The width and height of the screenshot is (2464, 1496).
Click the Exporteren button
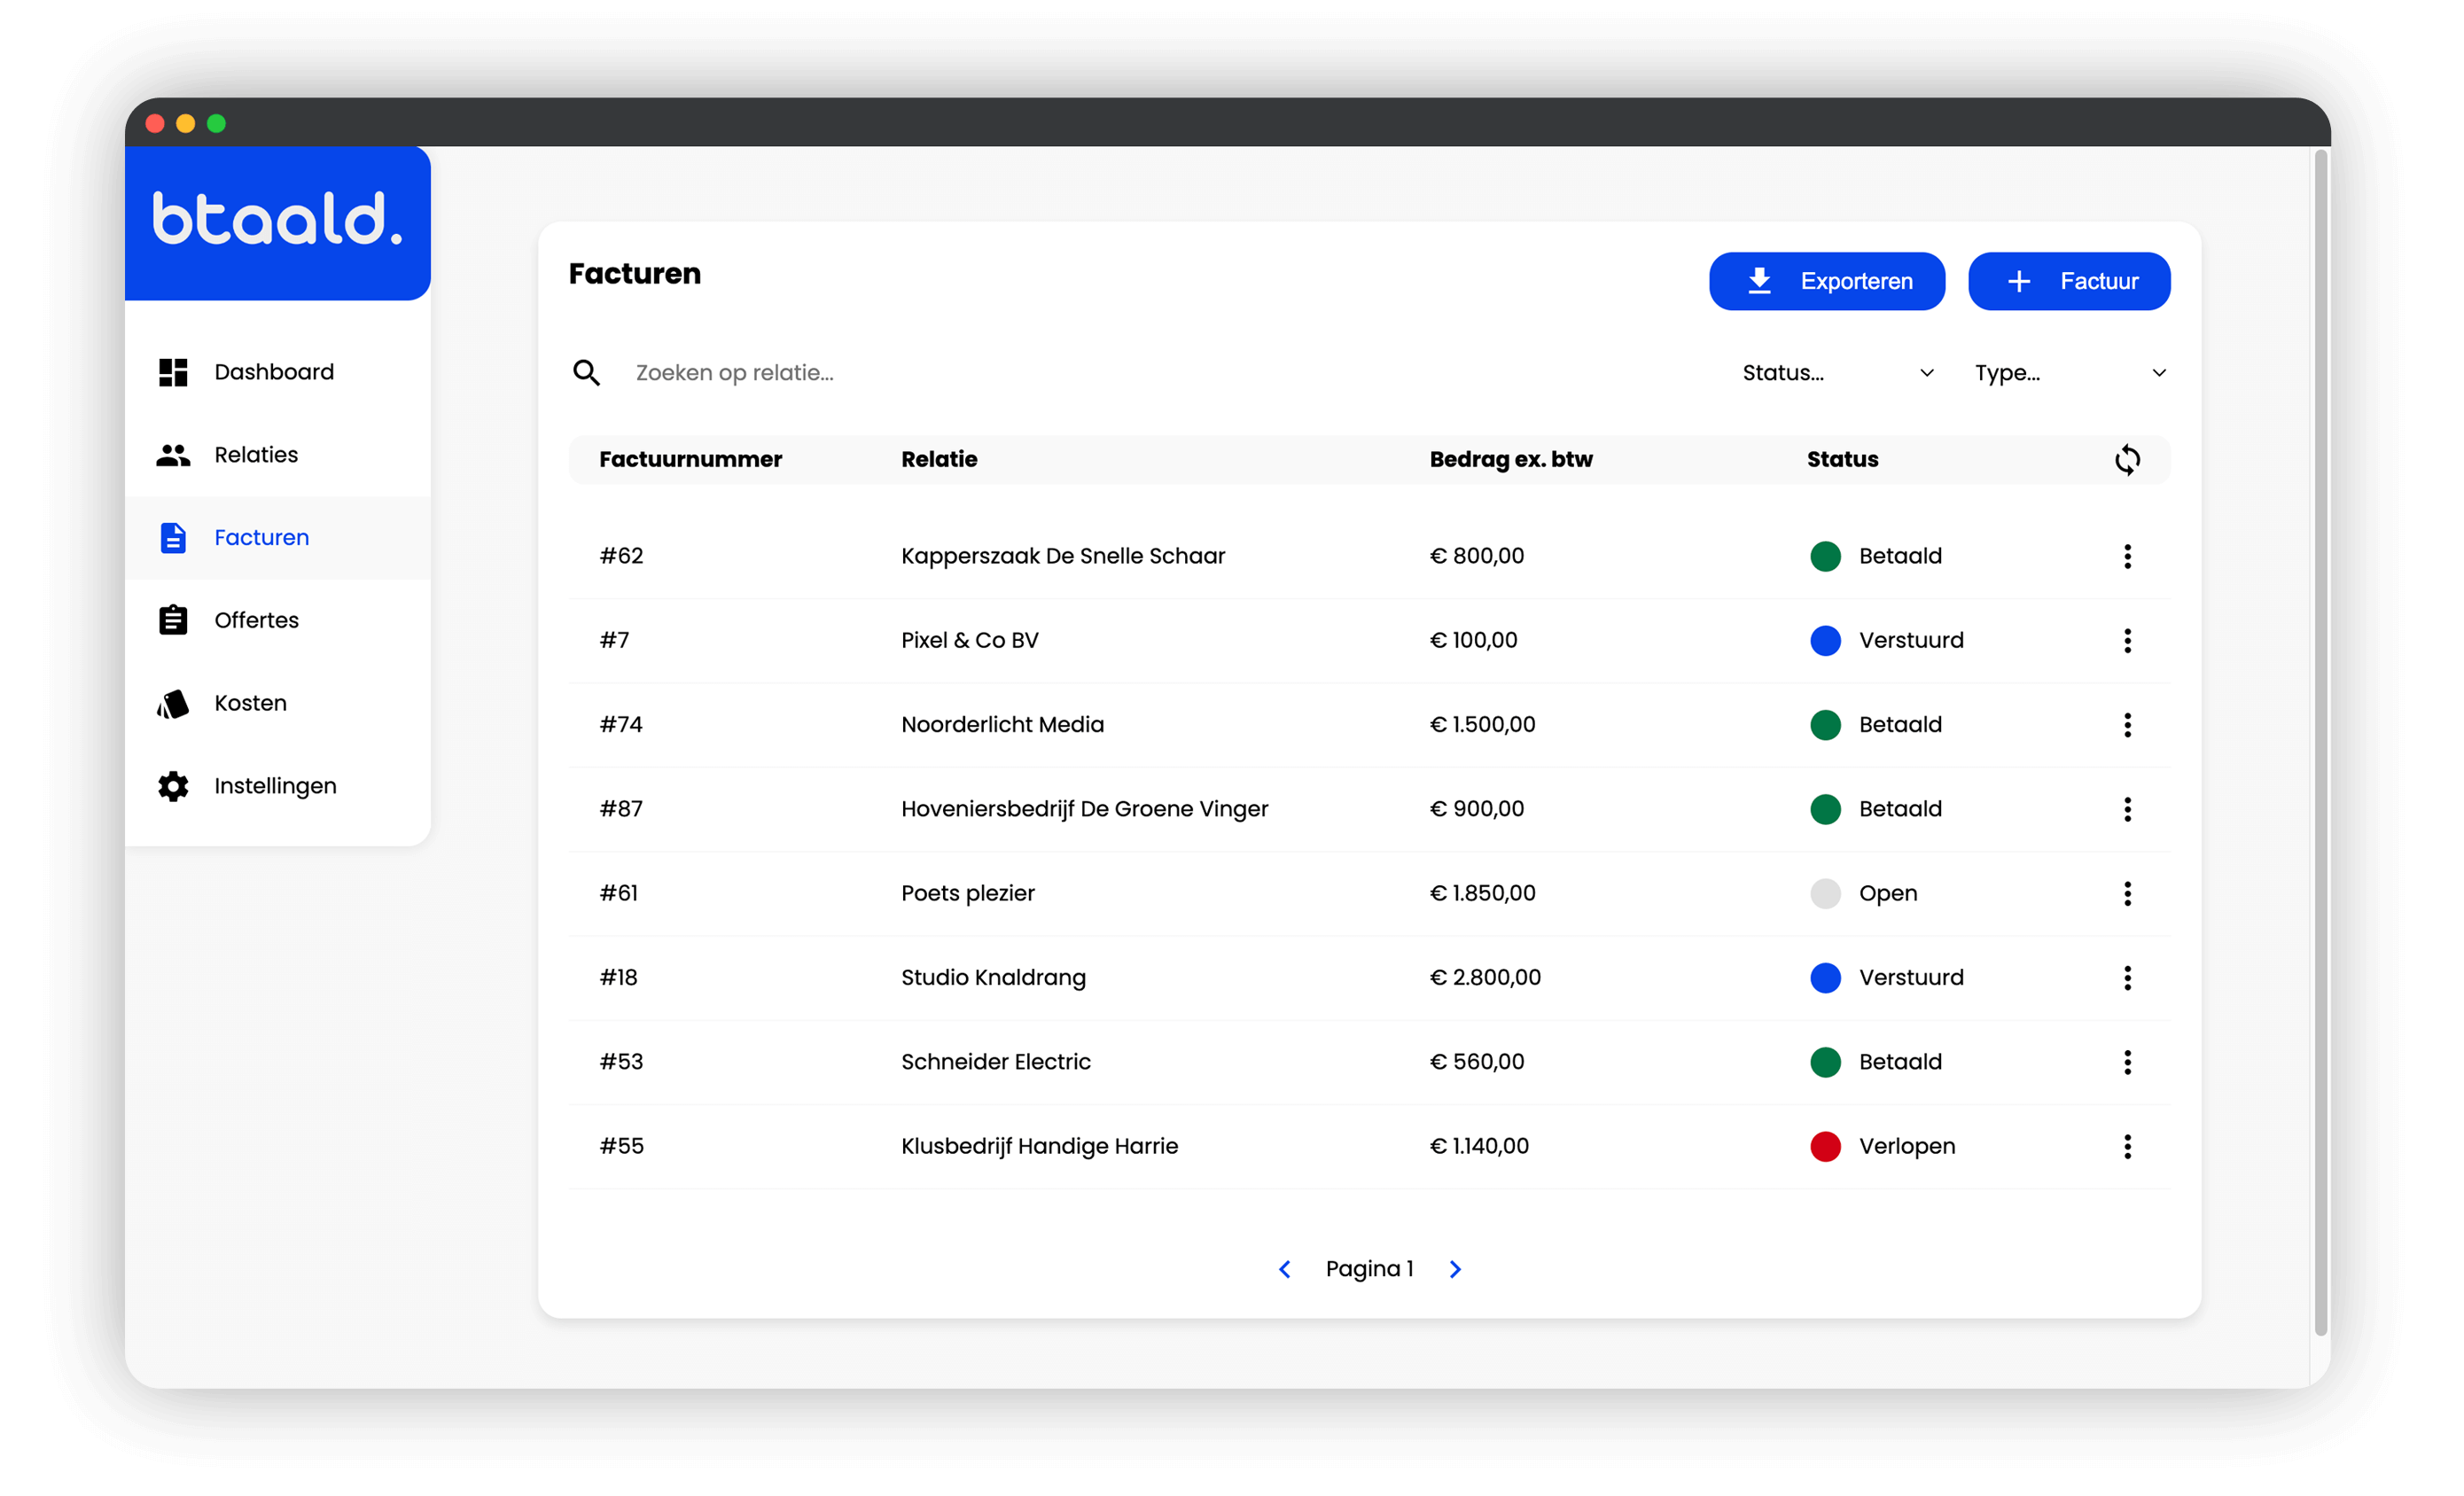(1827, 281)
